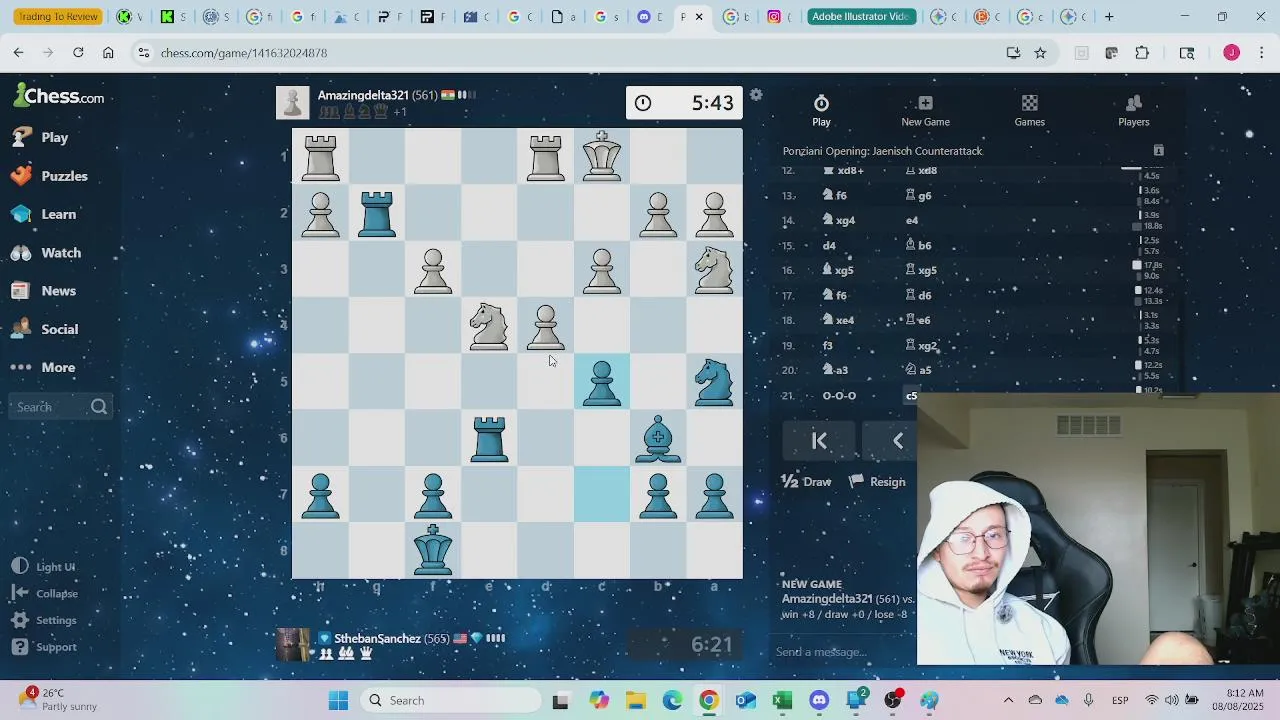The image size is (1280, 720).
Task: Click the Windows taskbar Search box
Action: [x=450, y=700]
